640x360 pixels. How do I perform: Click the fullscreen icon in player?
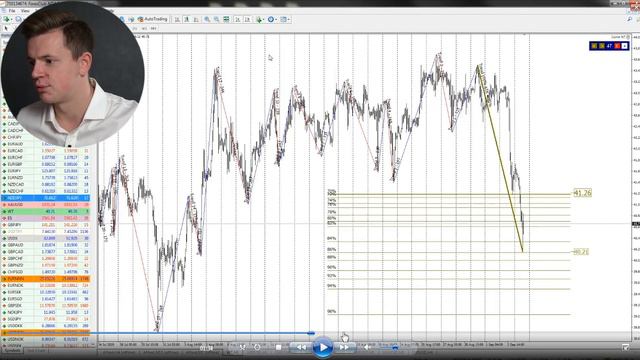pyautogui.click(x=625, y=347)
